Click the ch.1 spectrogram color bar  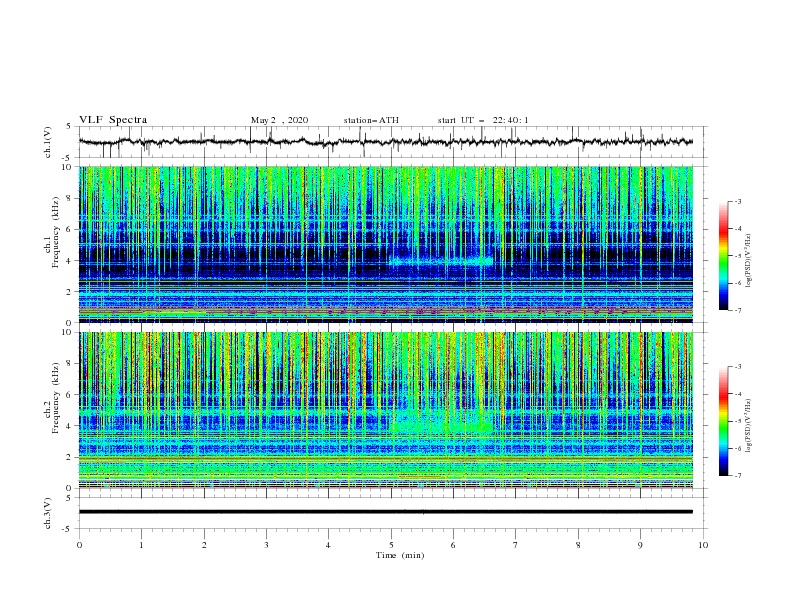click(724, 256)
